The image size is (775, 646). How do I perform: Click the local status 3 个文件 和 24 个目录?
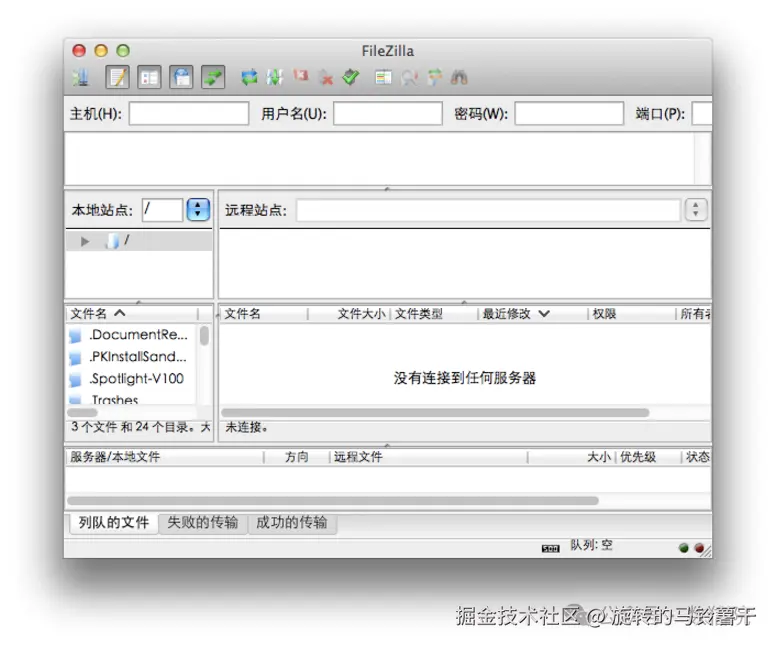coord(140,427)
